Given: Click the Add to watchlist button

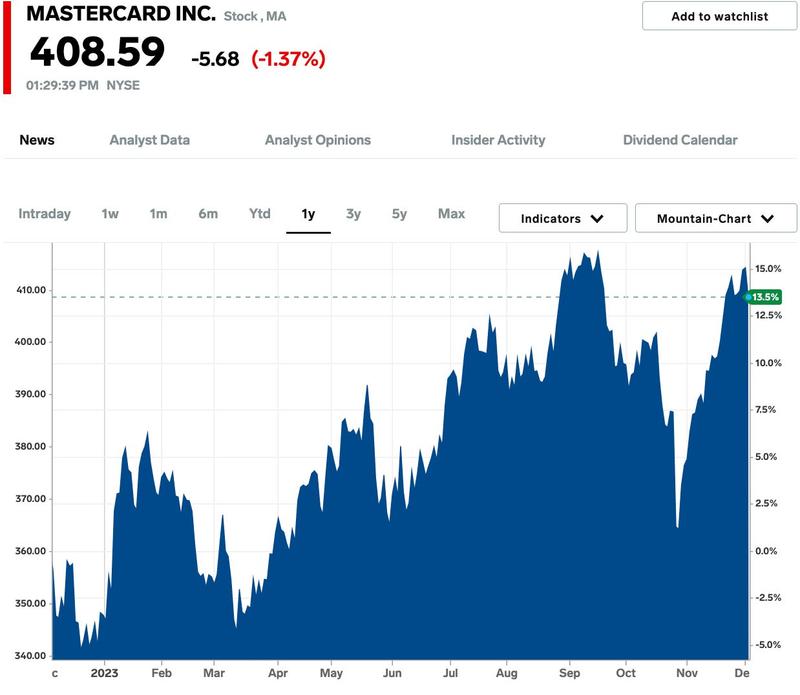Looking at the screenshot, I should tap(719, 16).
